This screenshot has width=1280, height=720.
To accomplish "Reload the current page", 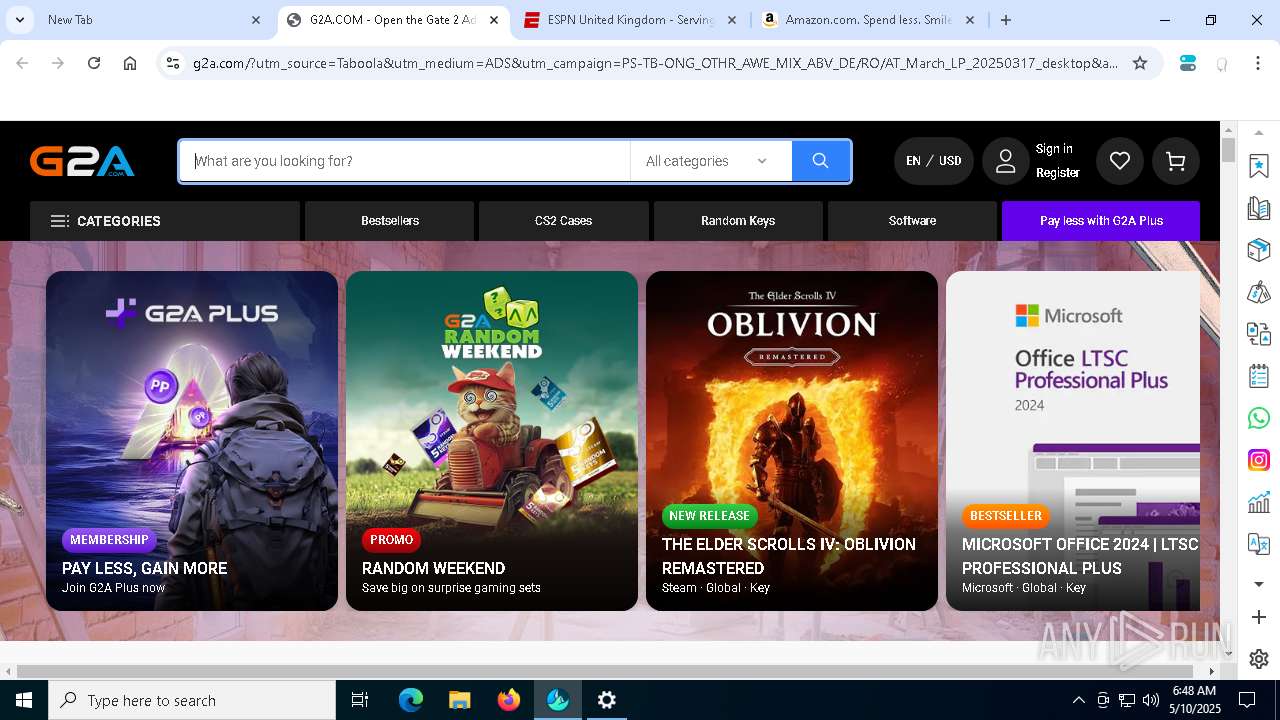I will (94, 63).
